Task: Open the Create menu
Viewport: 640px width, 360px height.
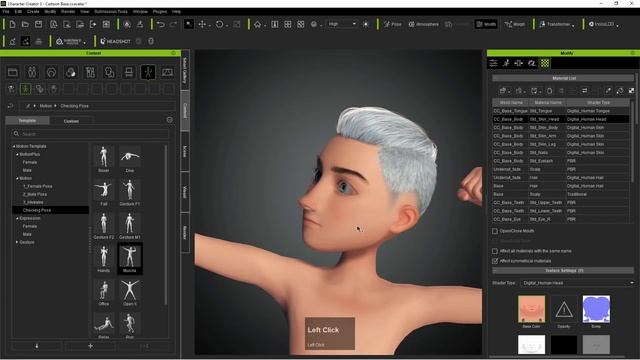Action: [x=33, y=11]
